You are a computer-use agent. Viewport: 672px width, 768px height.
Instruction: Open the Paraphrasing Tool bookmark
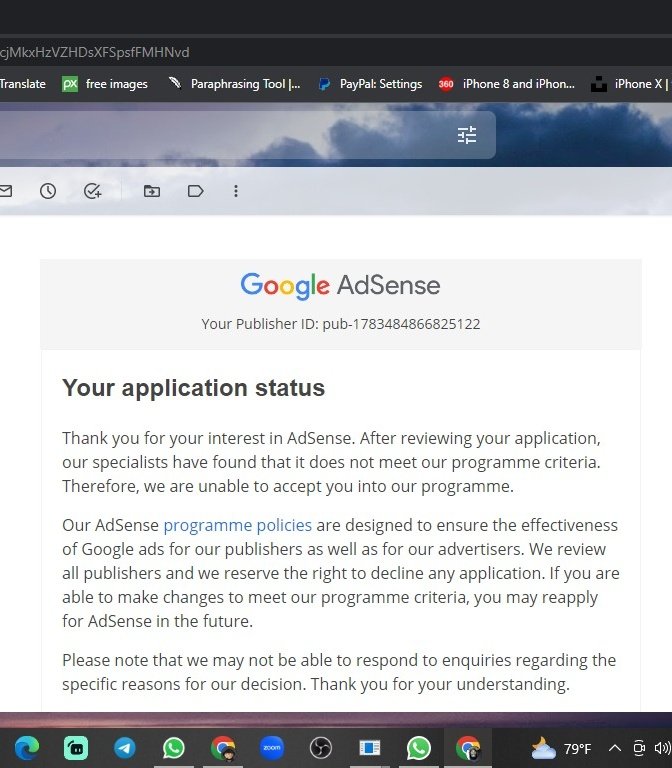coord(234,84)
